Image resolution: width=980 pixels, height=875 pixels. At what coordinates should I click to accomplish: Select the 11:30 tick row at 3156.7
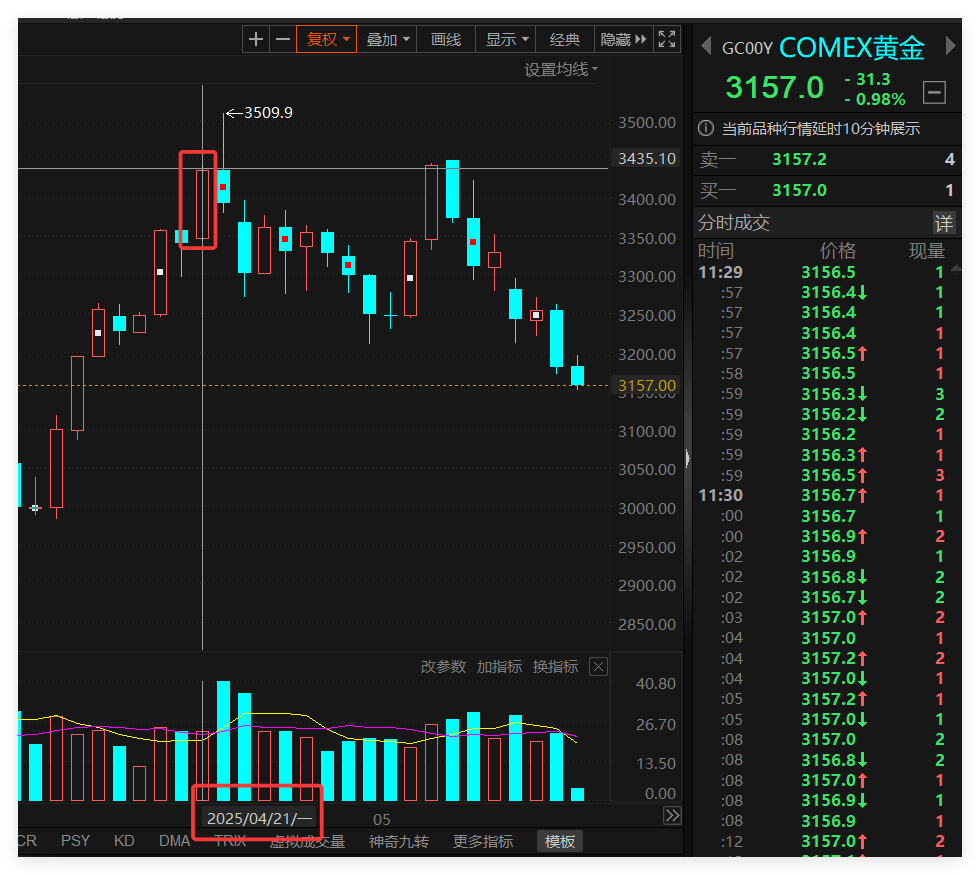tap(822, 496)
